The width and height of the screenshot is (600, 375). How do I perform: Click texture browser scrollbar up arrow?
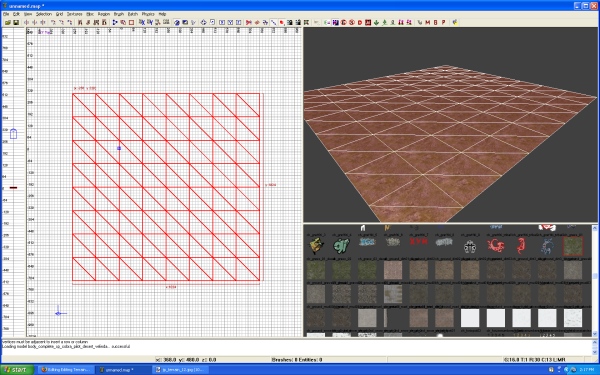(595, 228)
